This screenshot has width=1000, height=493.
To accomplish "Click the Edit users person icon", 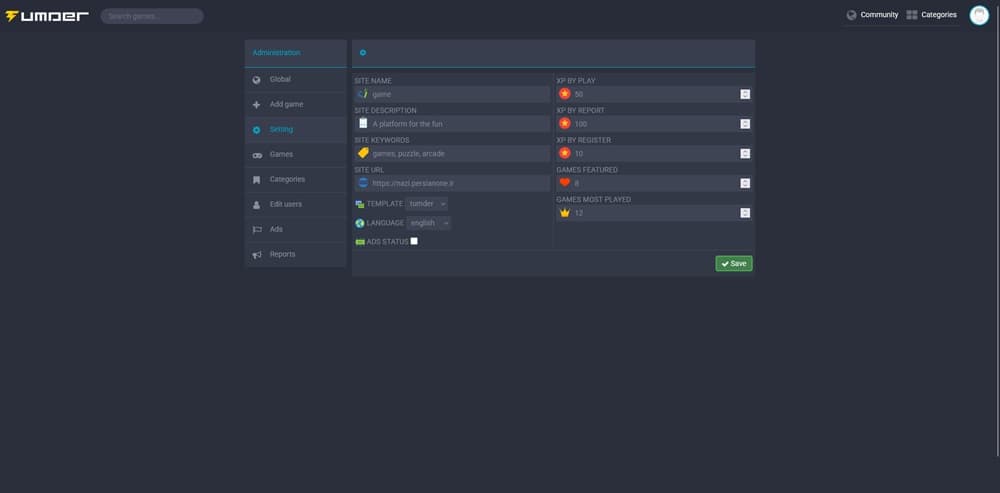I will [257, 205].
